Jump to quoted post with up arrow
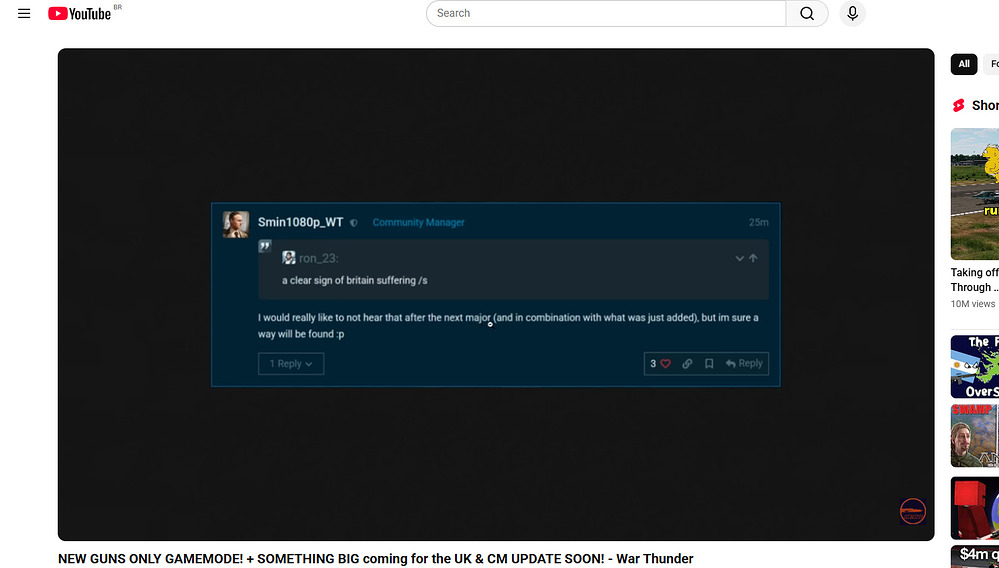This screenshot has width=999, height=568. (x=753, y=258)
